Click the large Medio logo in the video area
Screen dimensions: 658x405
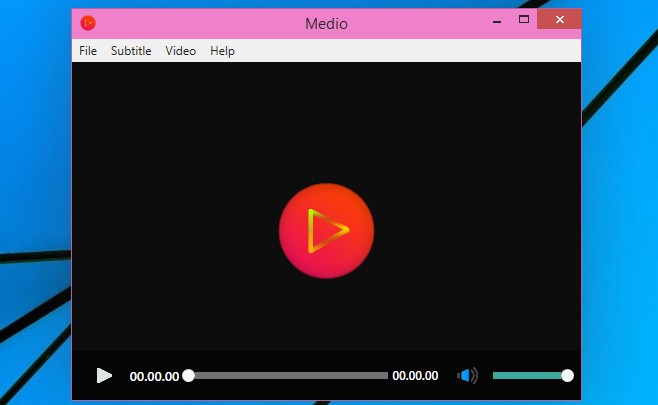click(326, 231)
